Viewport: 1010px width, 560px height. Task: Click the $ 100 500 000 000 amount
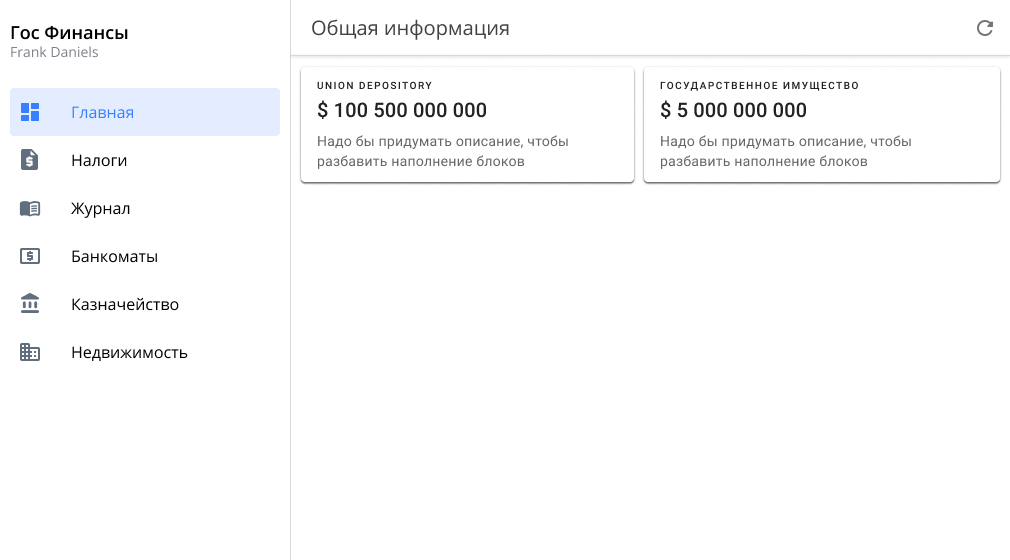402,110
